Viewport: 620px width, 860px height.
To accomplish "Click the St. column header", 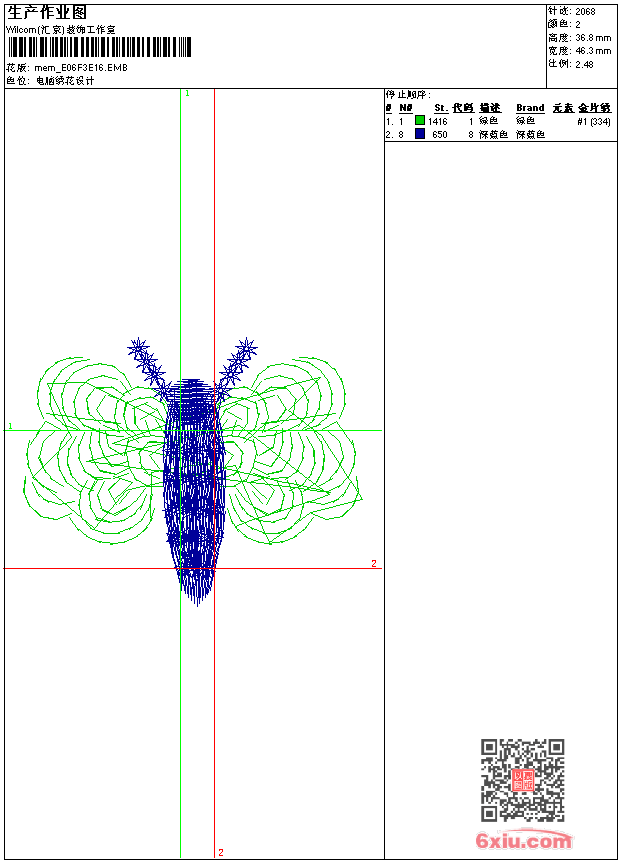I will click(x=441, y=108).
